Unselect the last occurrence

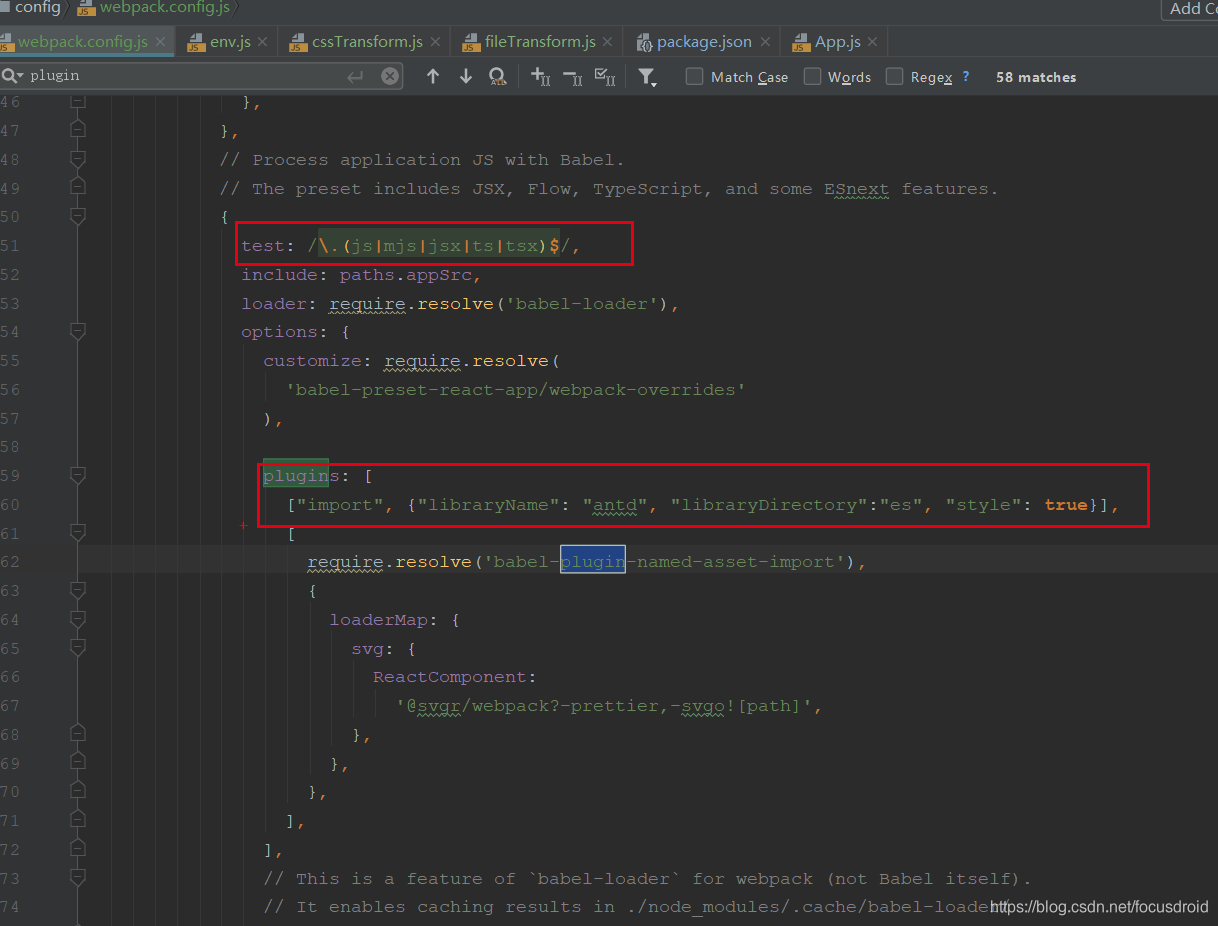573,76
